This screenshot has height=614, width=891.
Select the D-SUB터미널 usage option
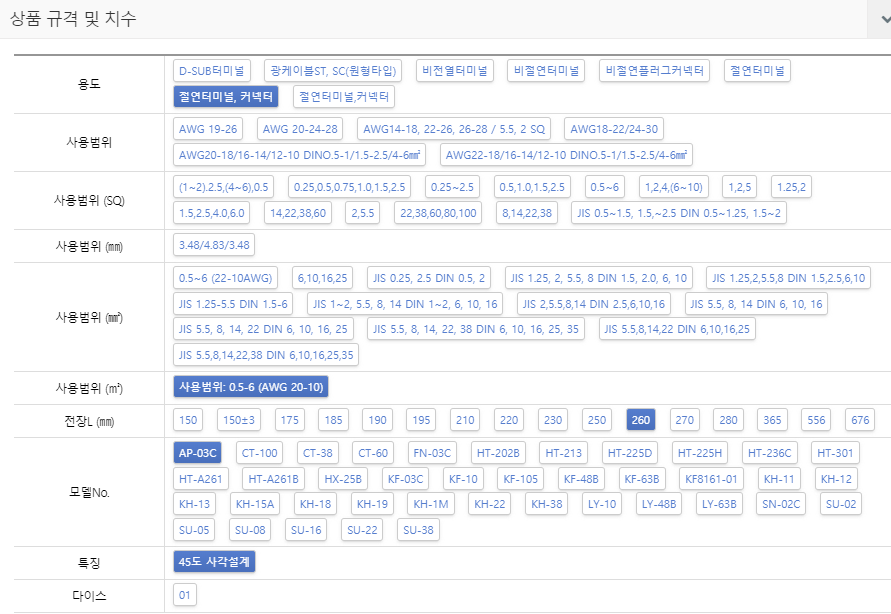pos(211,71)
